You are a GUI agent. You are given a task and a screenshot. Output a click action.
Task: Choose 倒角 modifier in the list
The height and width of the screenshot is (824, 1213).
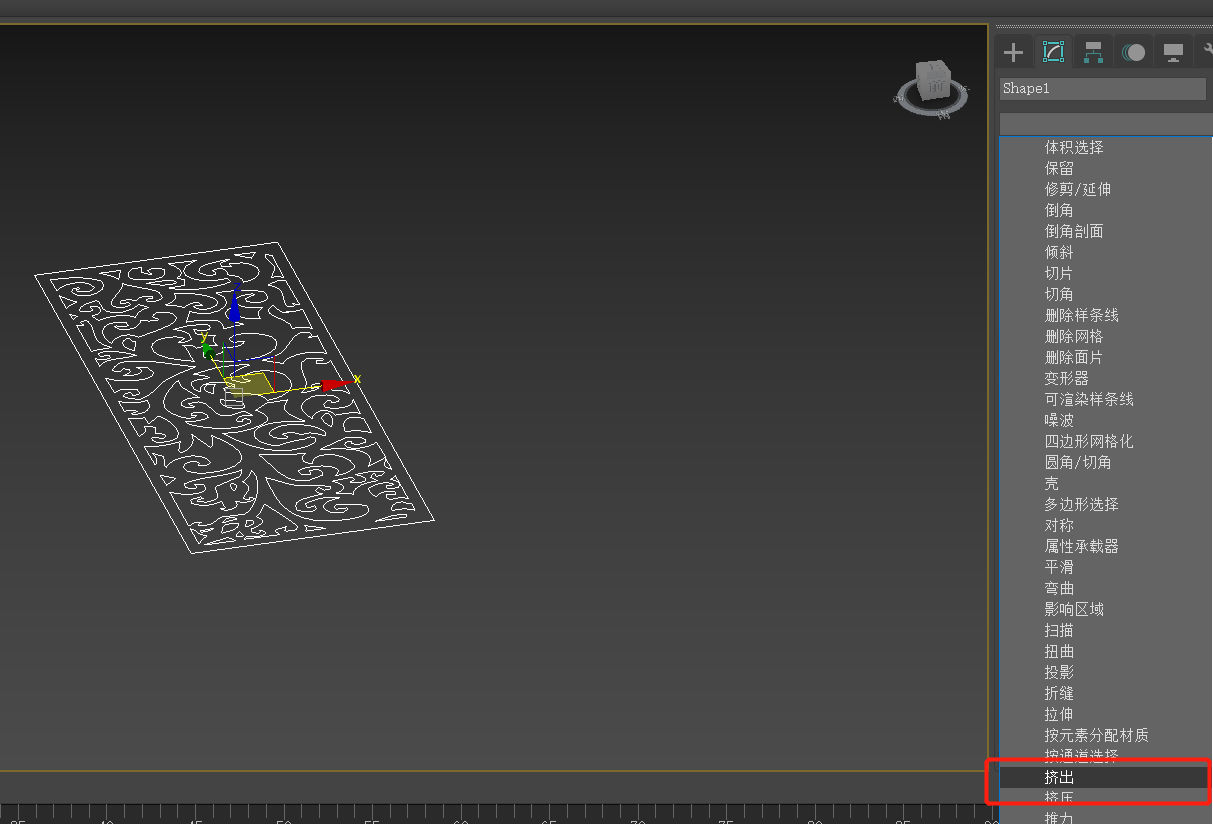[x=1059, y=210]
